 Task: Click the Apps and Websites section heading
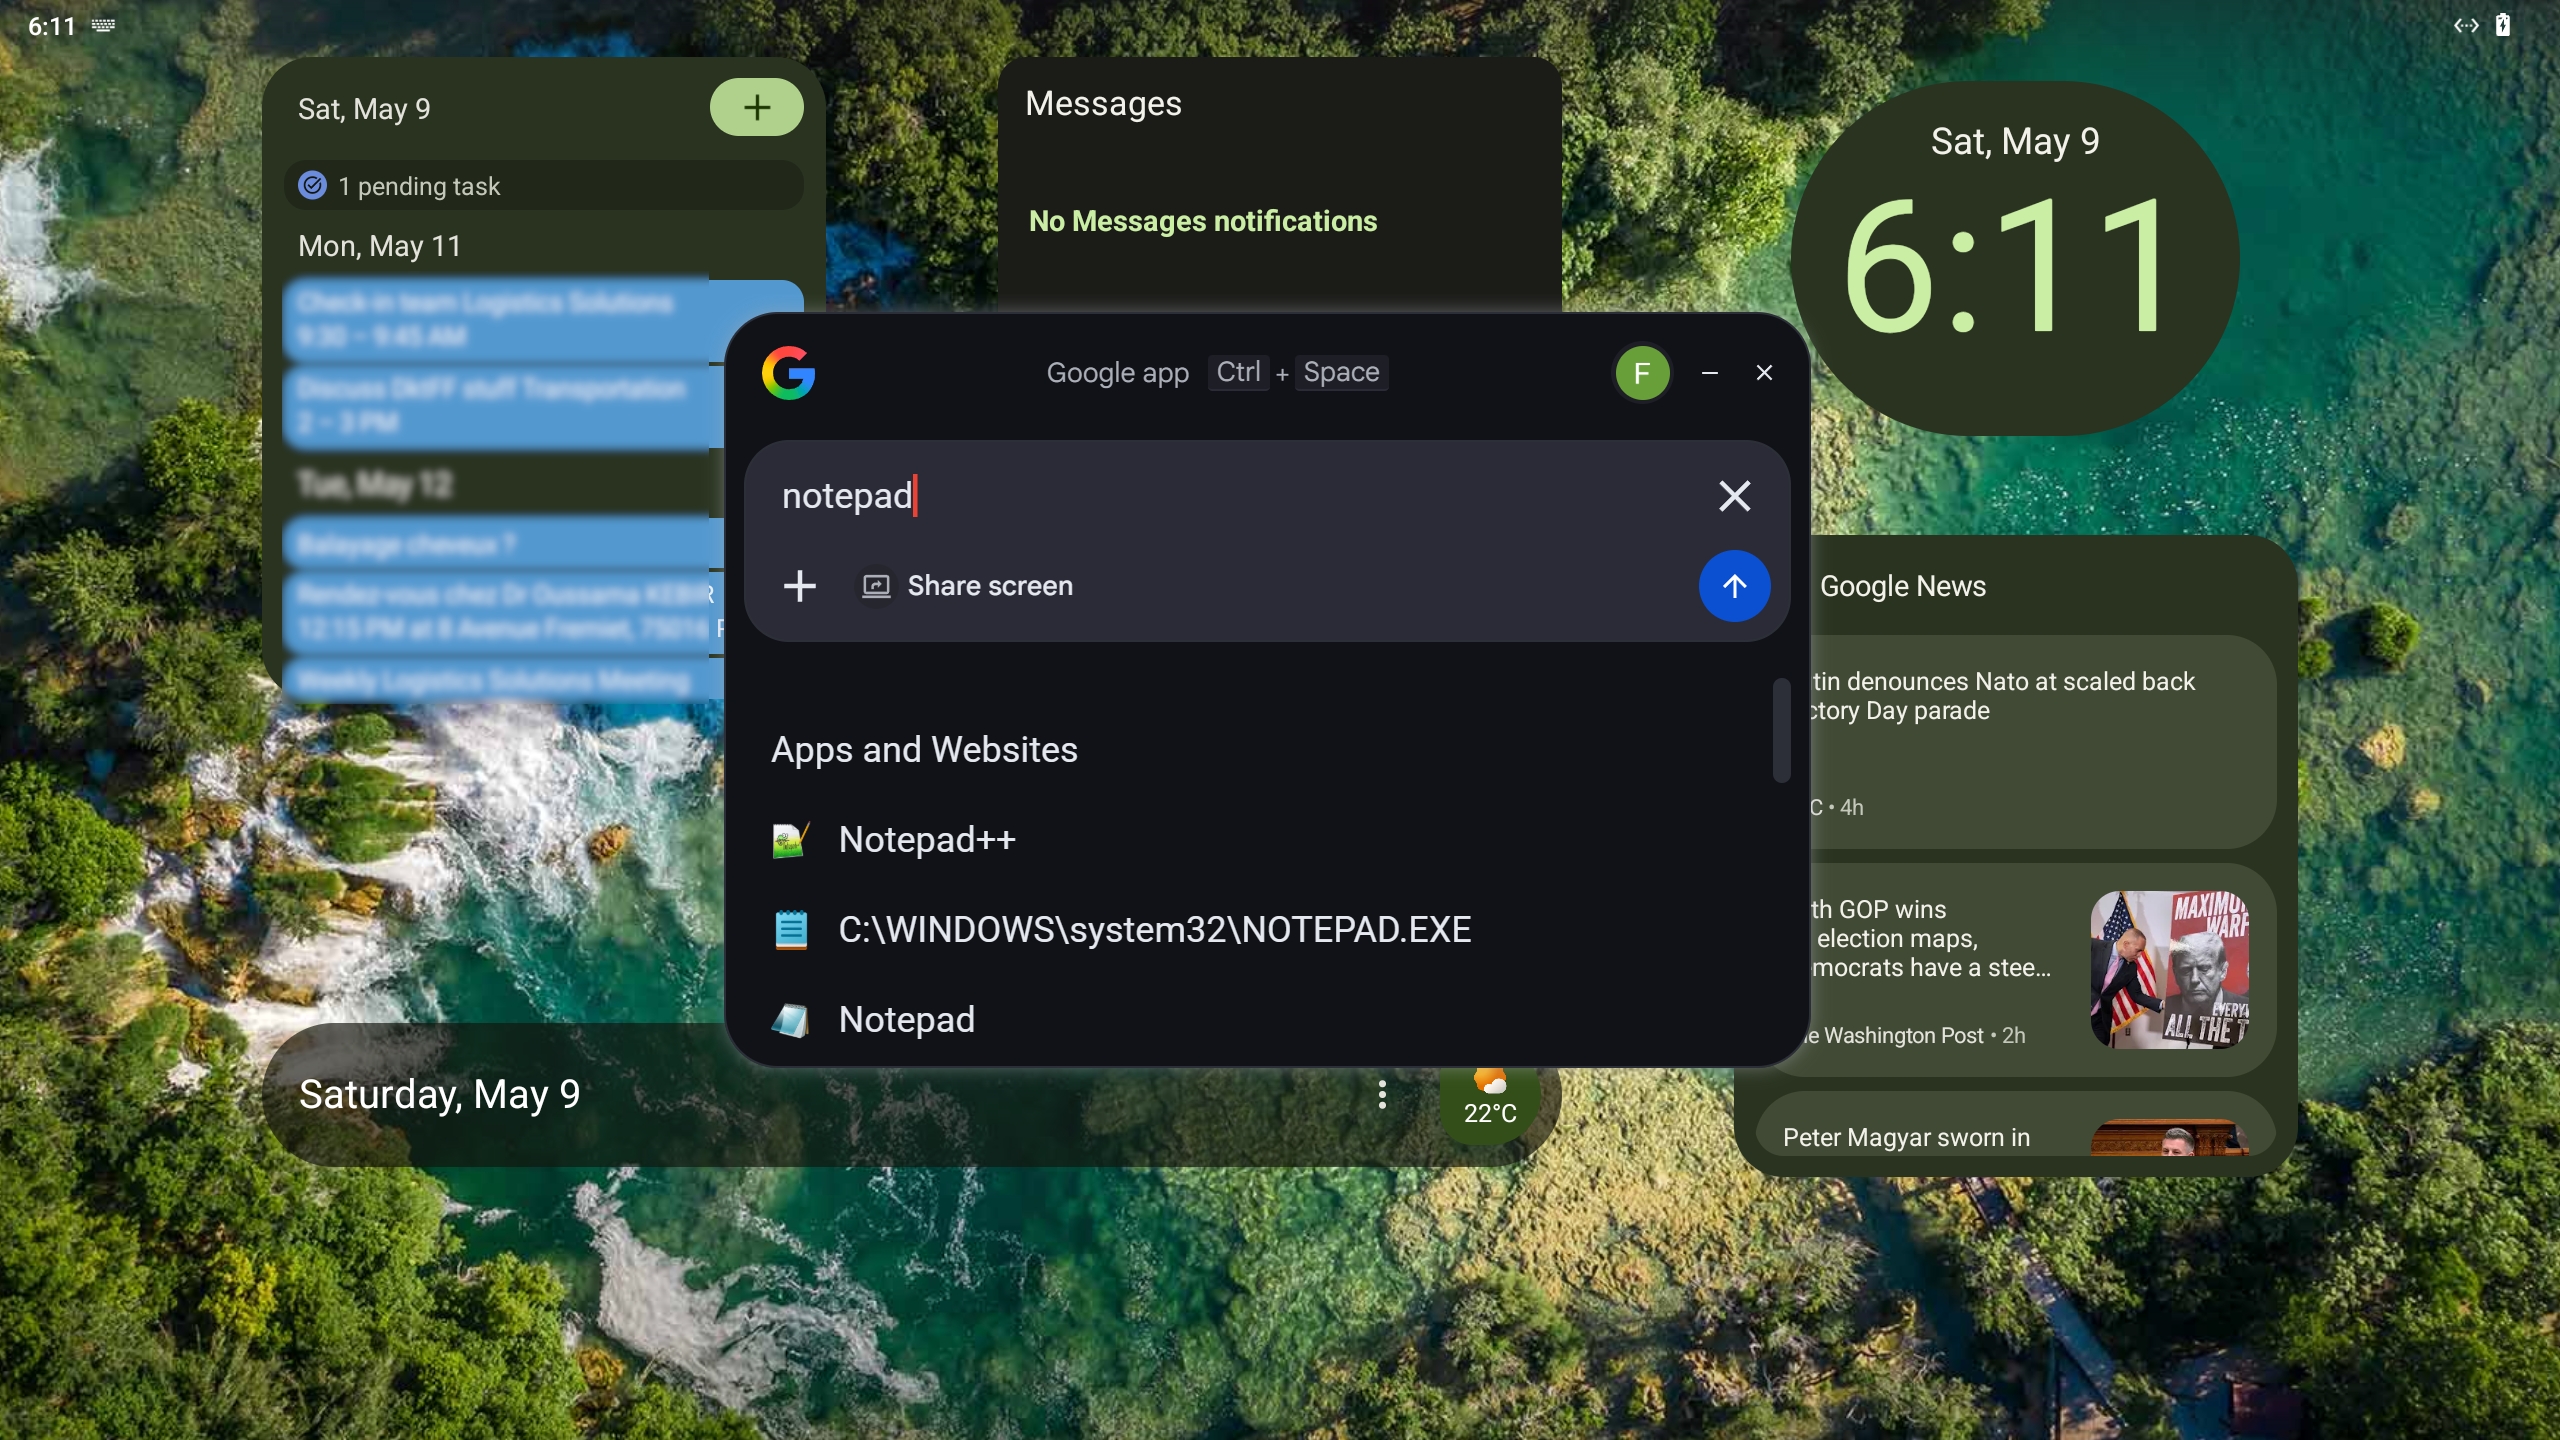tap(924, 750)
